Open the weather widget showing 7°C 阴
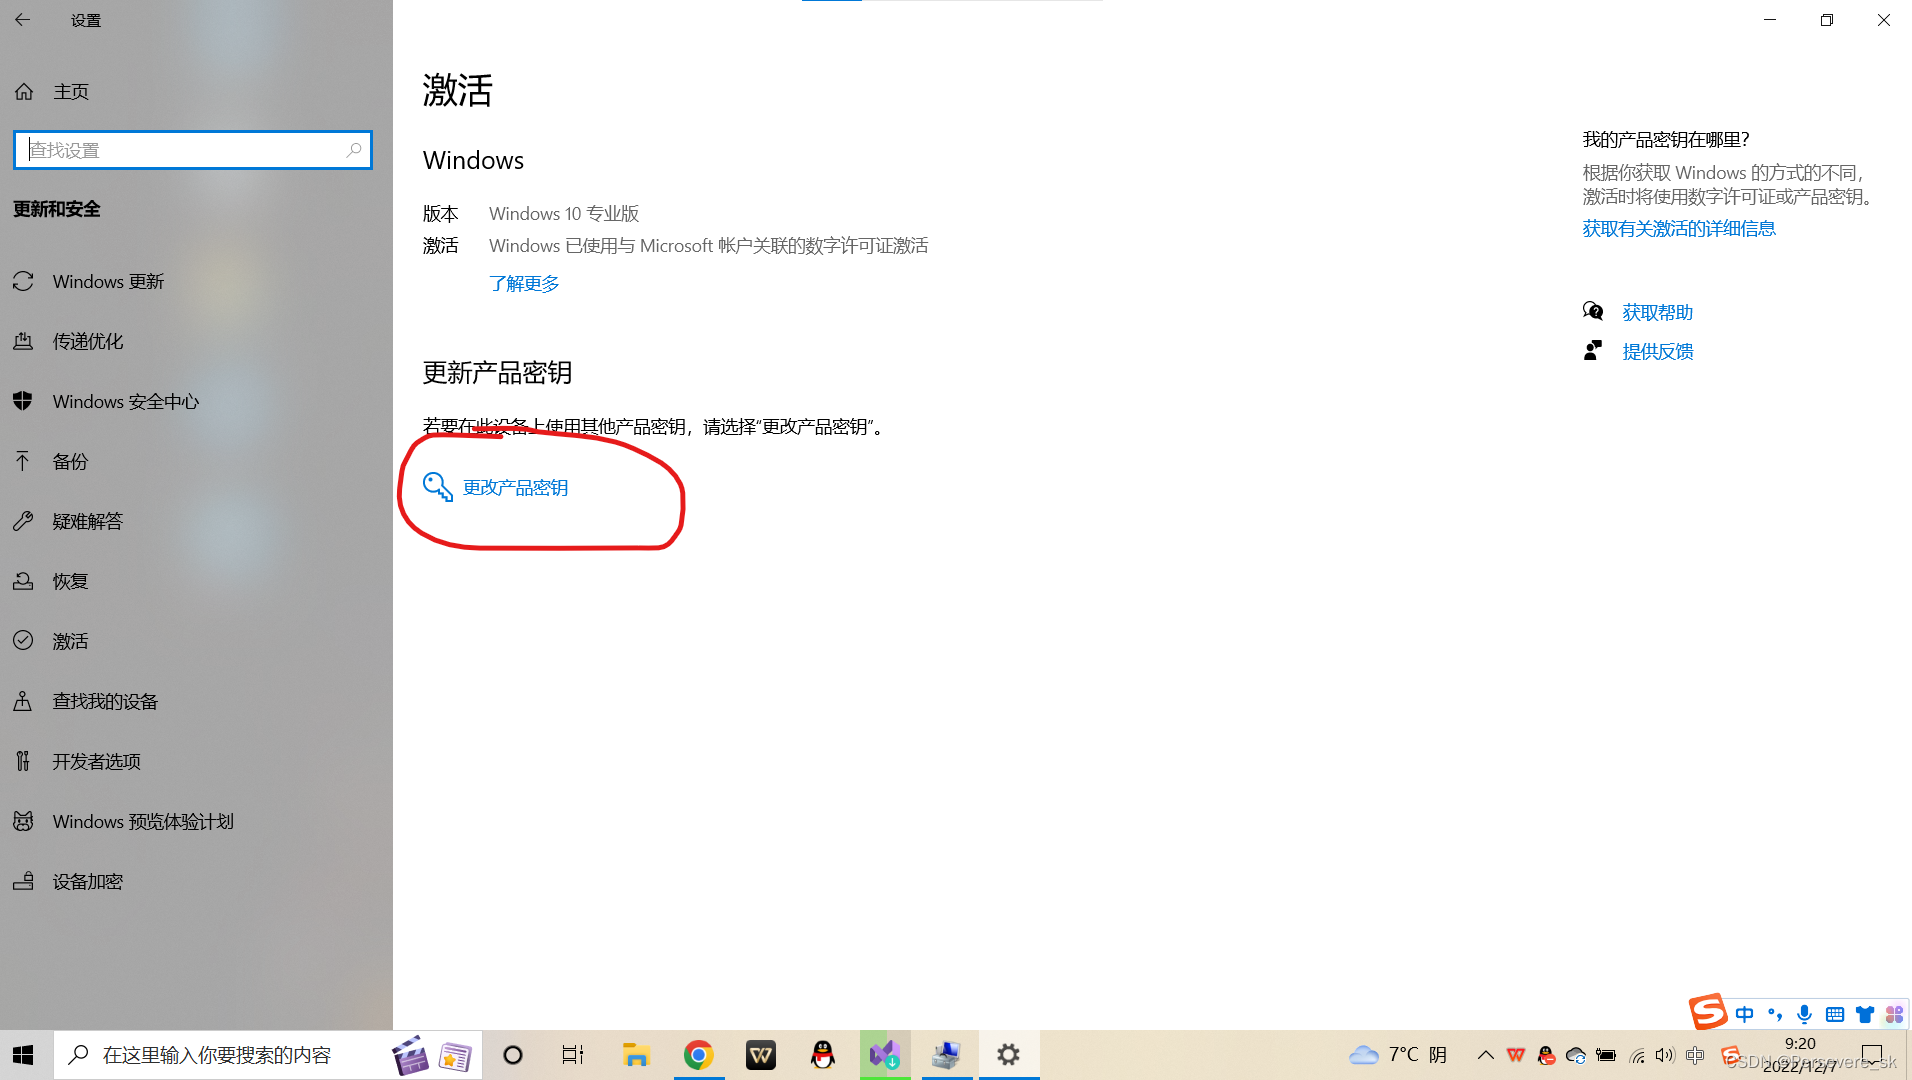 tap(1398, 1055)
